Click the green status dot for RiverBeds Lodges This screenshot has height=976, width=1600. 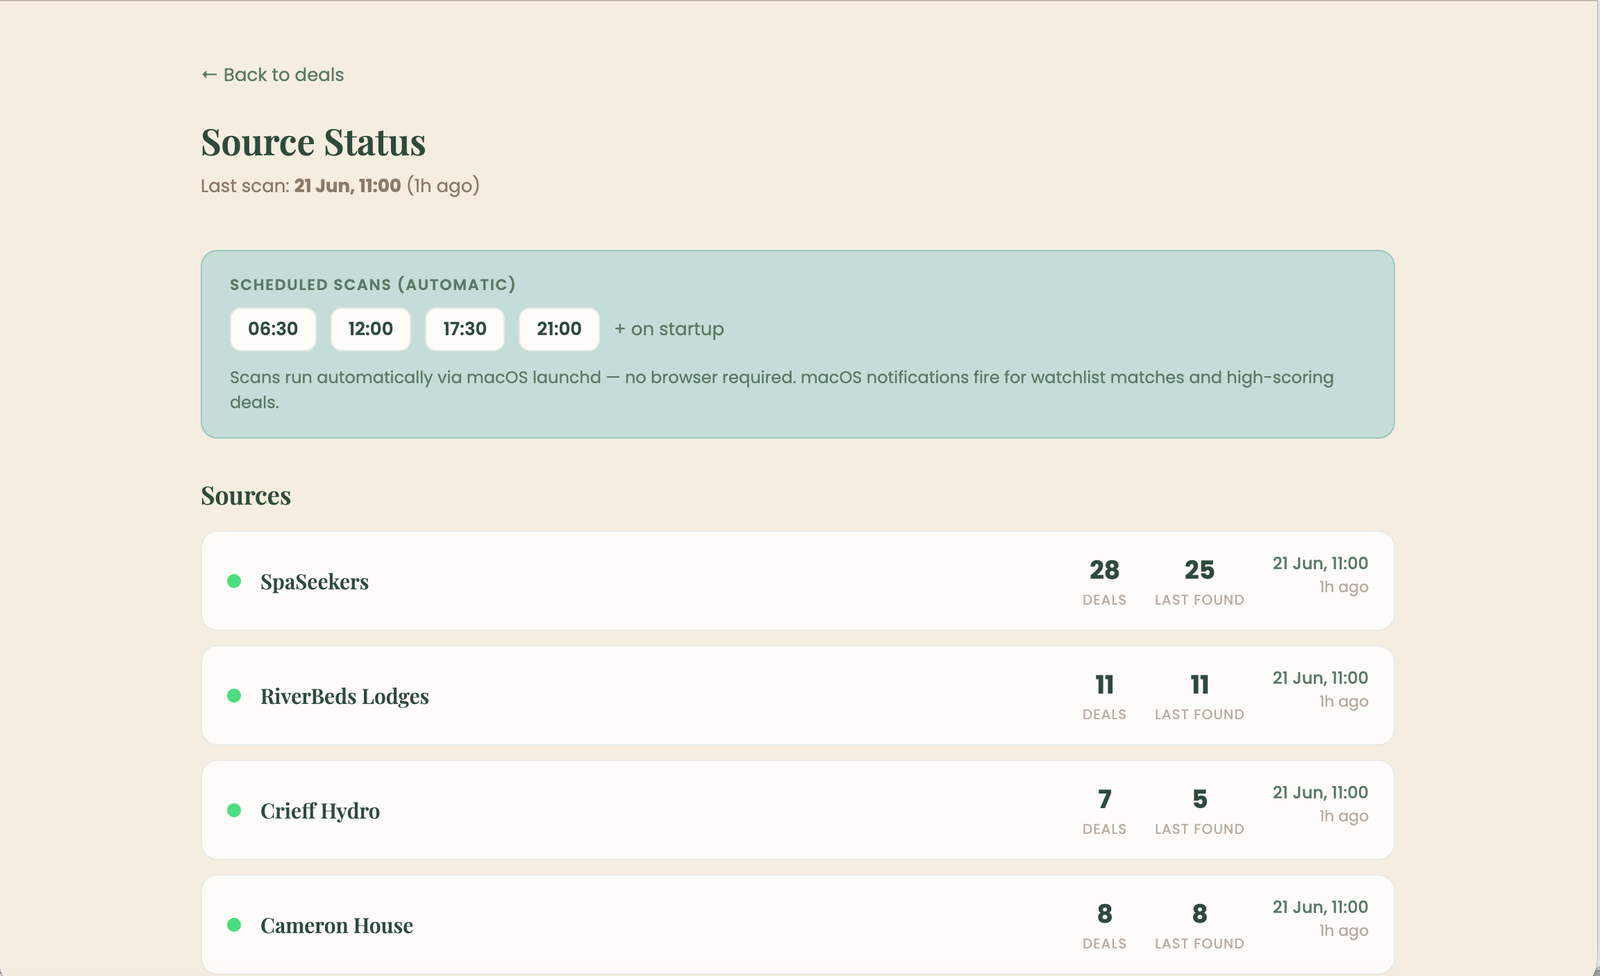click(x=234, y=695)
